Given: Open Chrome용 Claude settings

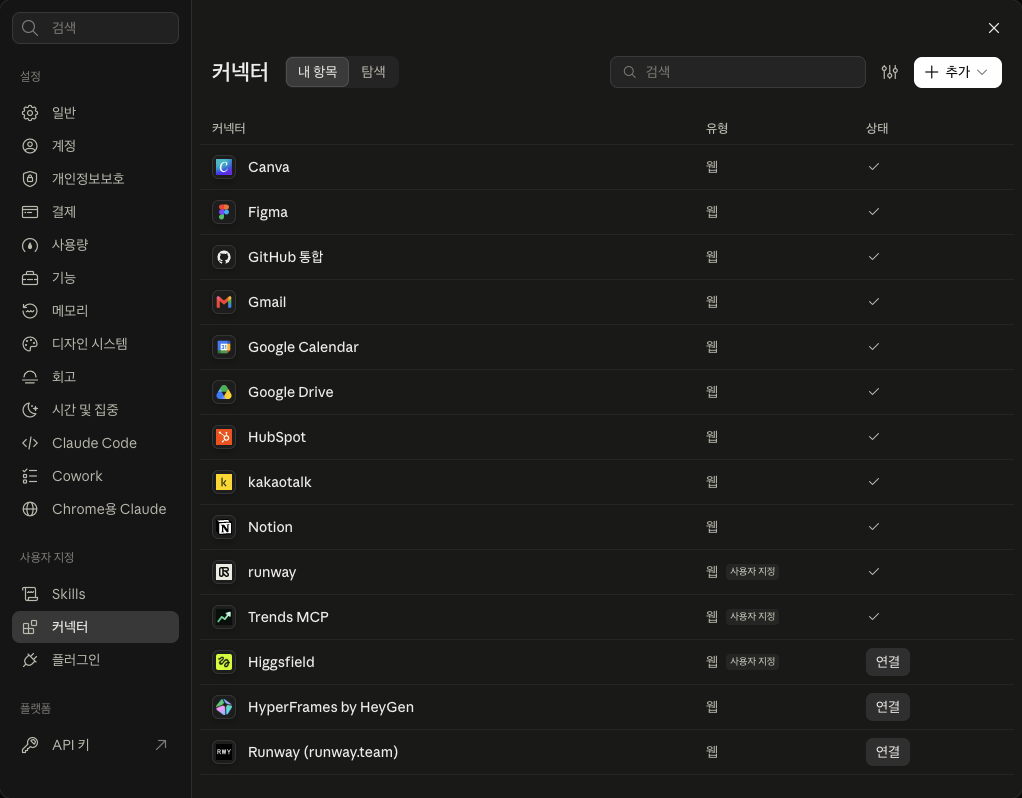Looking at the screenshot, I should [95, 509].
